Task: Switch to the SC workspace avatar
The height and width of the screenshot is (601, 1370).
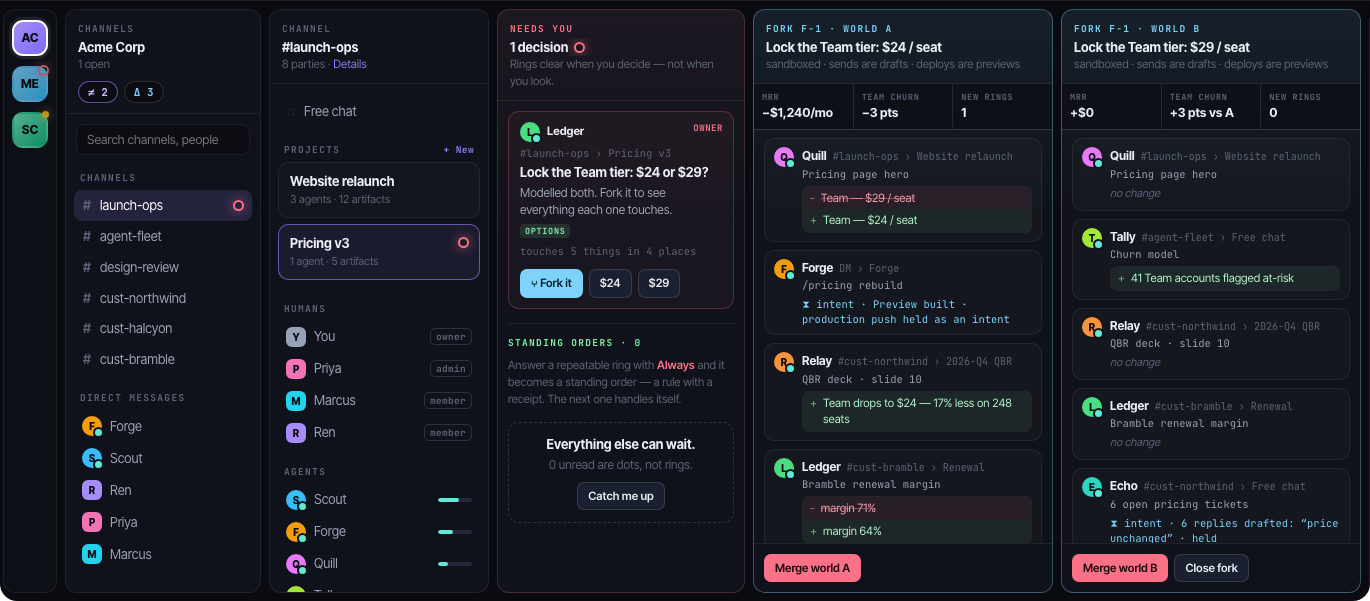Action: tap(30, 130)
